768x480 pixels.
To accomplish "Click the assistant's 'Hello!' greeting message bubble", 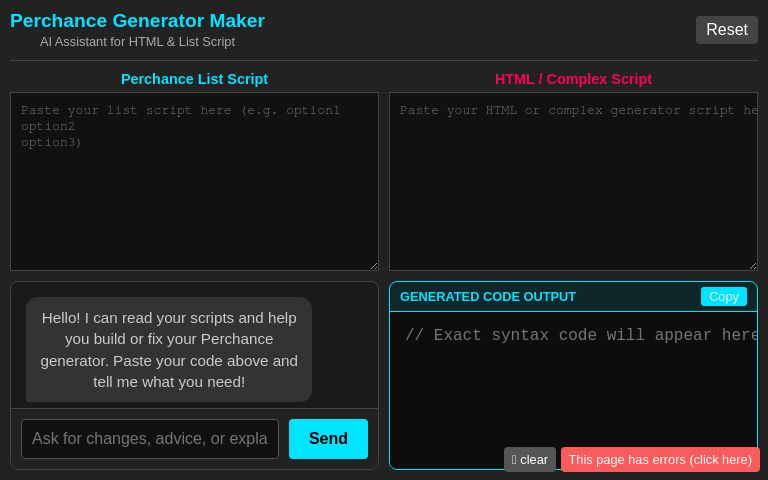I will [x=169, y=350].
